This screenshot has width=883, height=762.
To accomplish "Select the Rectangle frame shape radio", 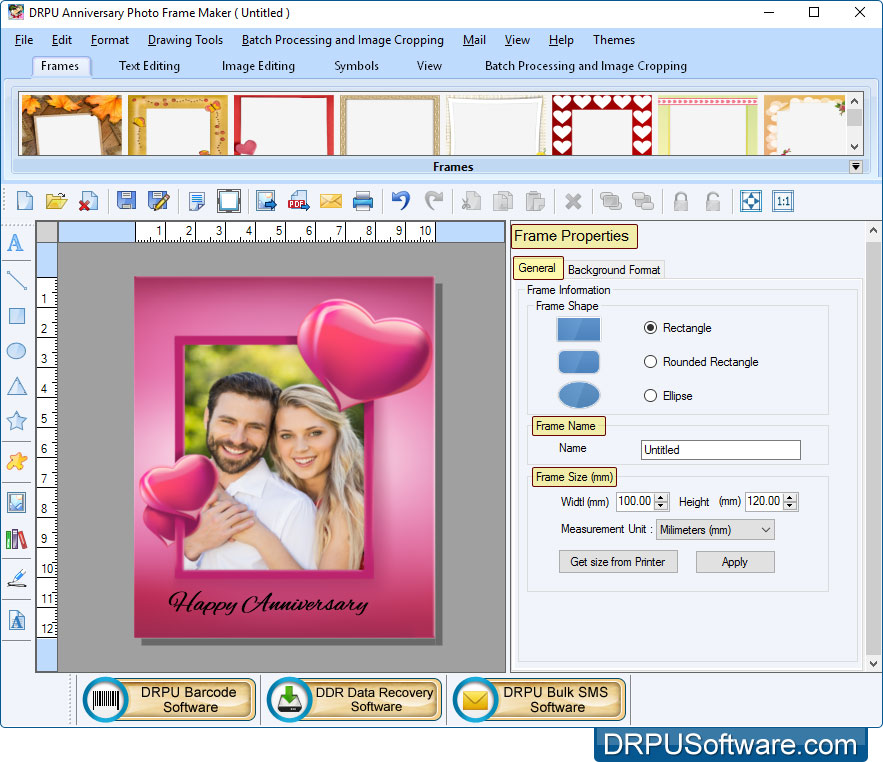I will coord(650,328).
